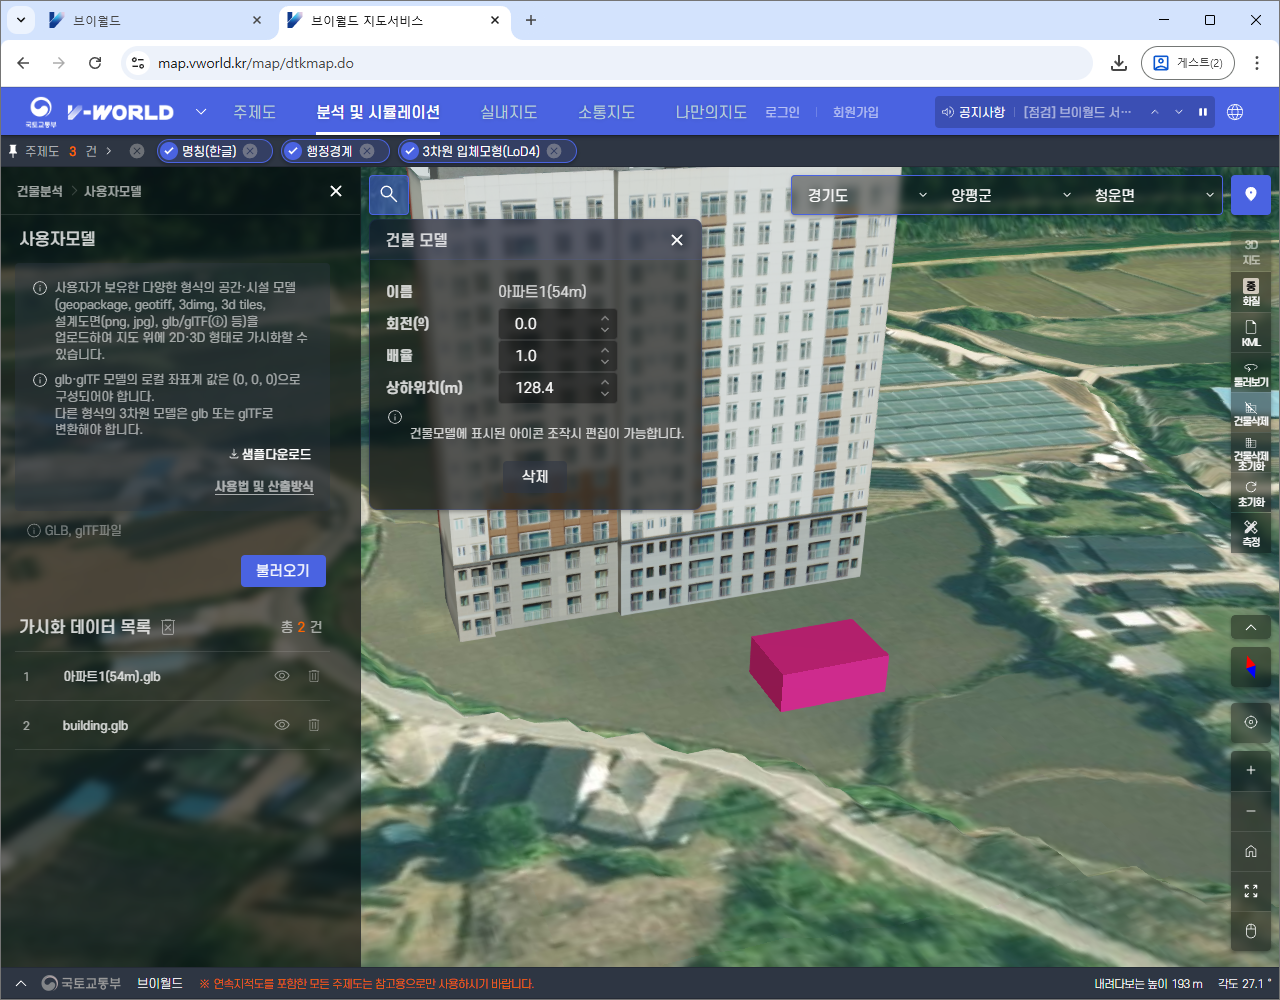Click the compass north arrow

point(1250,668)
